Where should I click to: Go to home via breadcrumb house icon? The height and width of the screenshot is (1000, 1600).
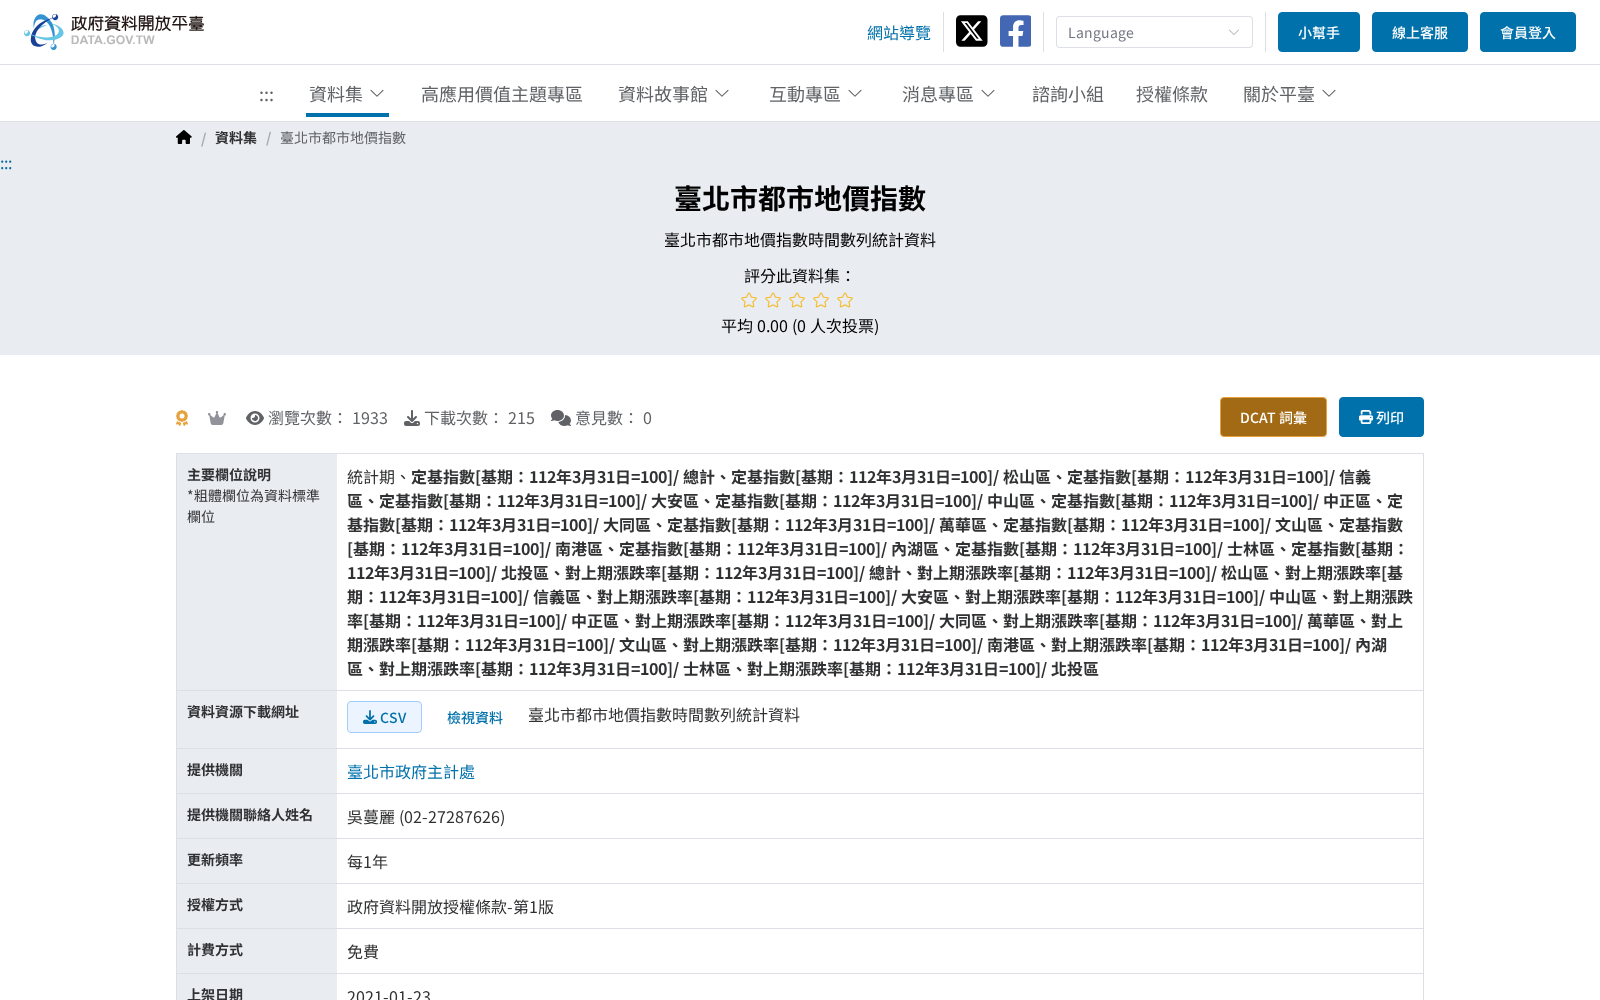(184, 138)
